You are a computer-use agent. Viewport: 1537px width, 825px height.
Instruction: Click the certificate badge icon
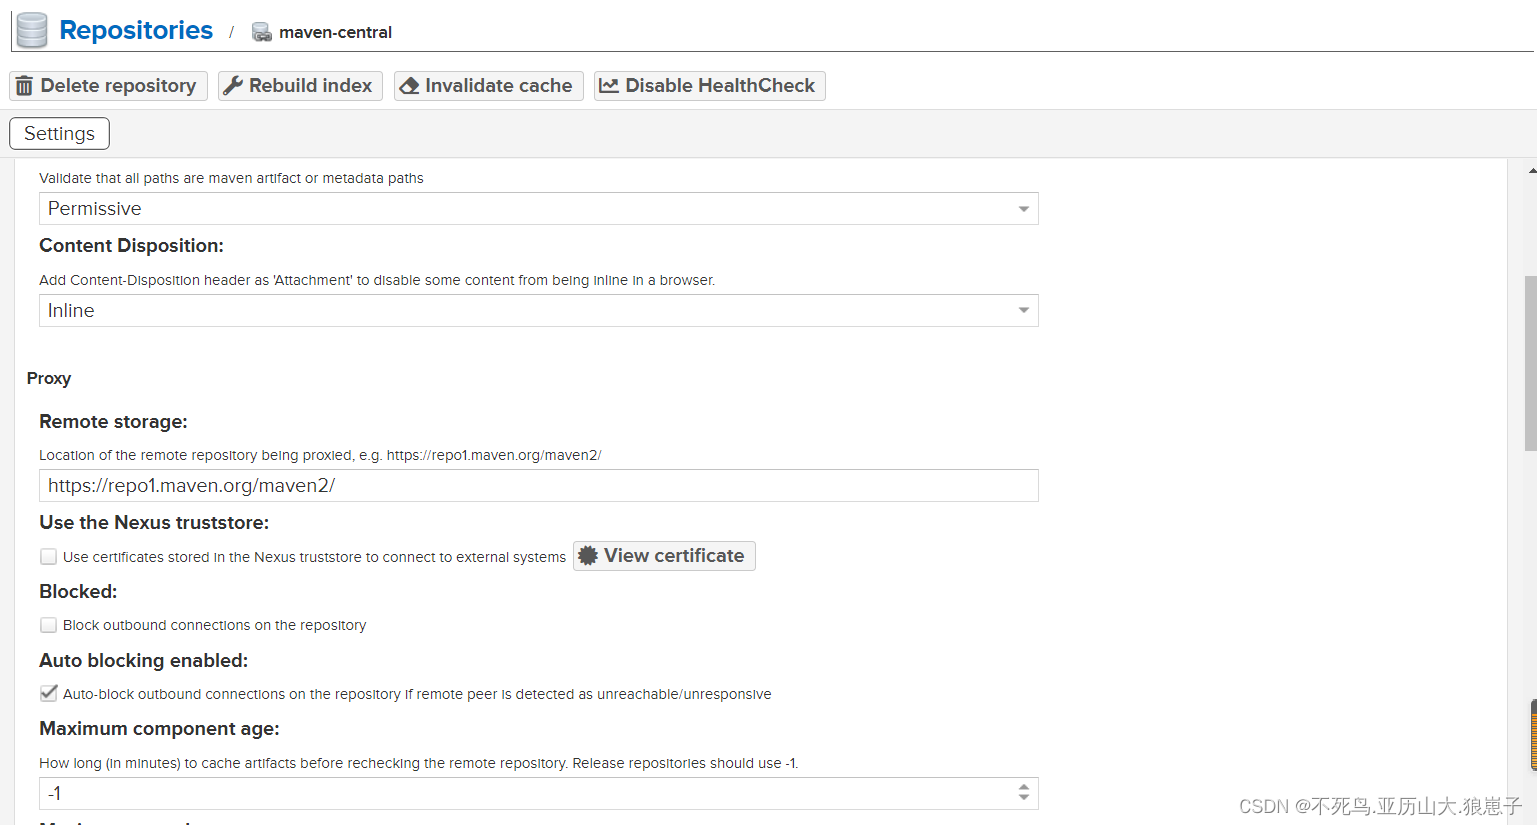[588, 556]
